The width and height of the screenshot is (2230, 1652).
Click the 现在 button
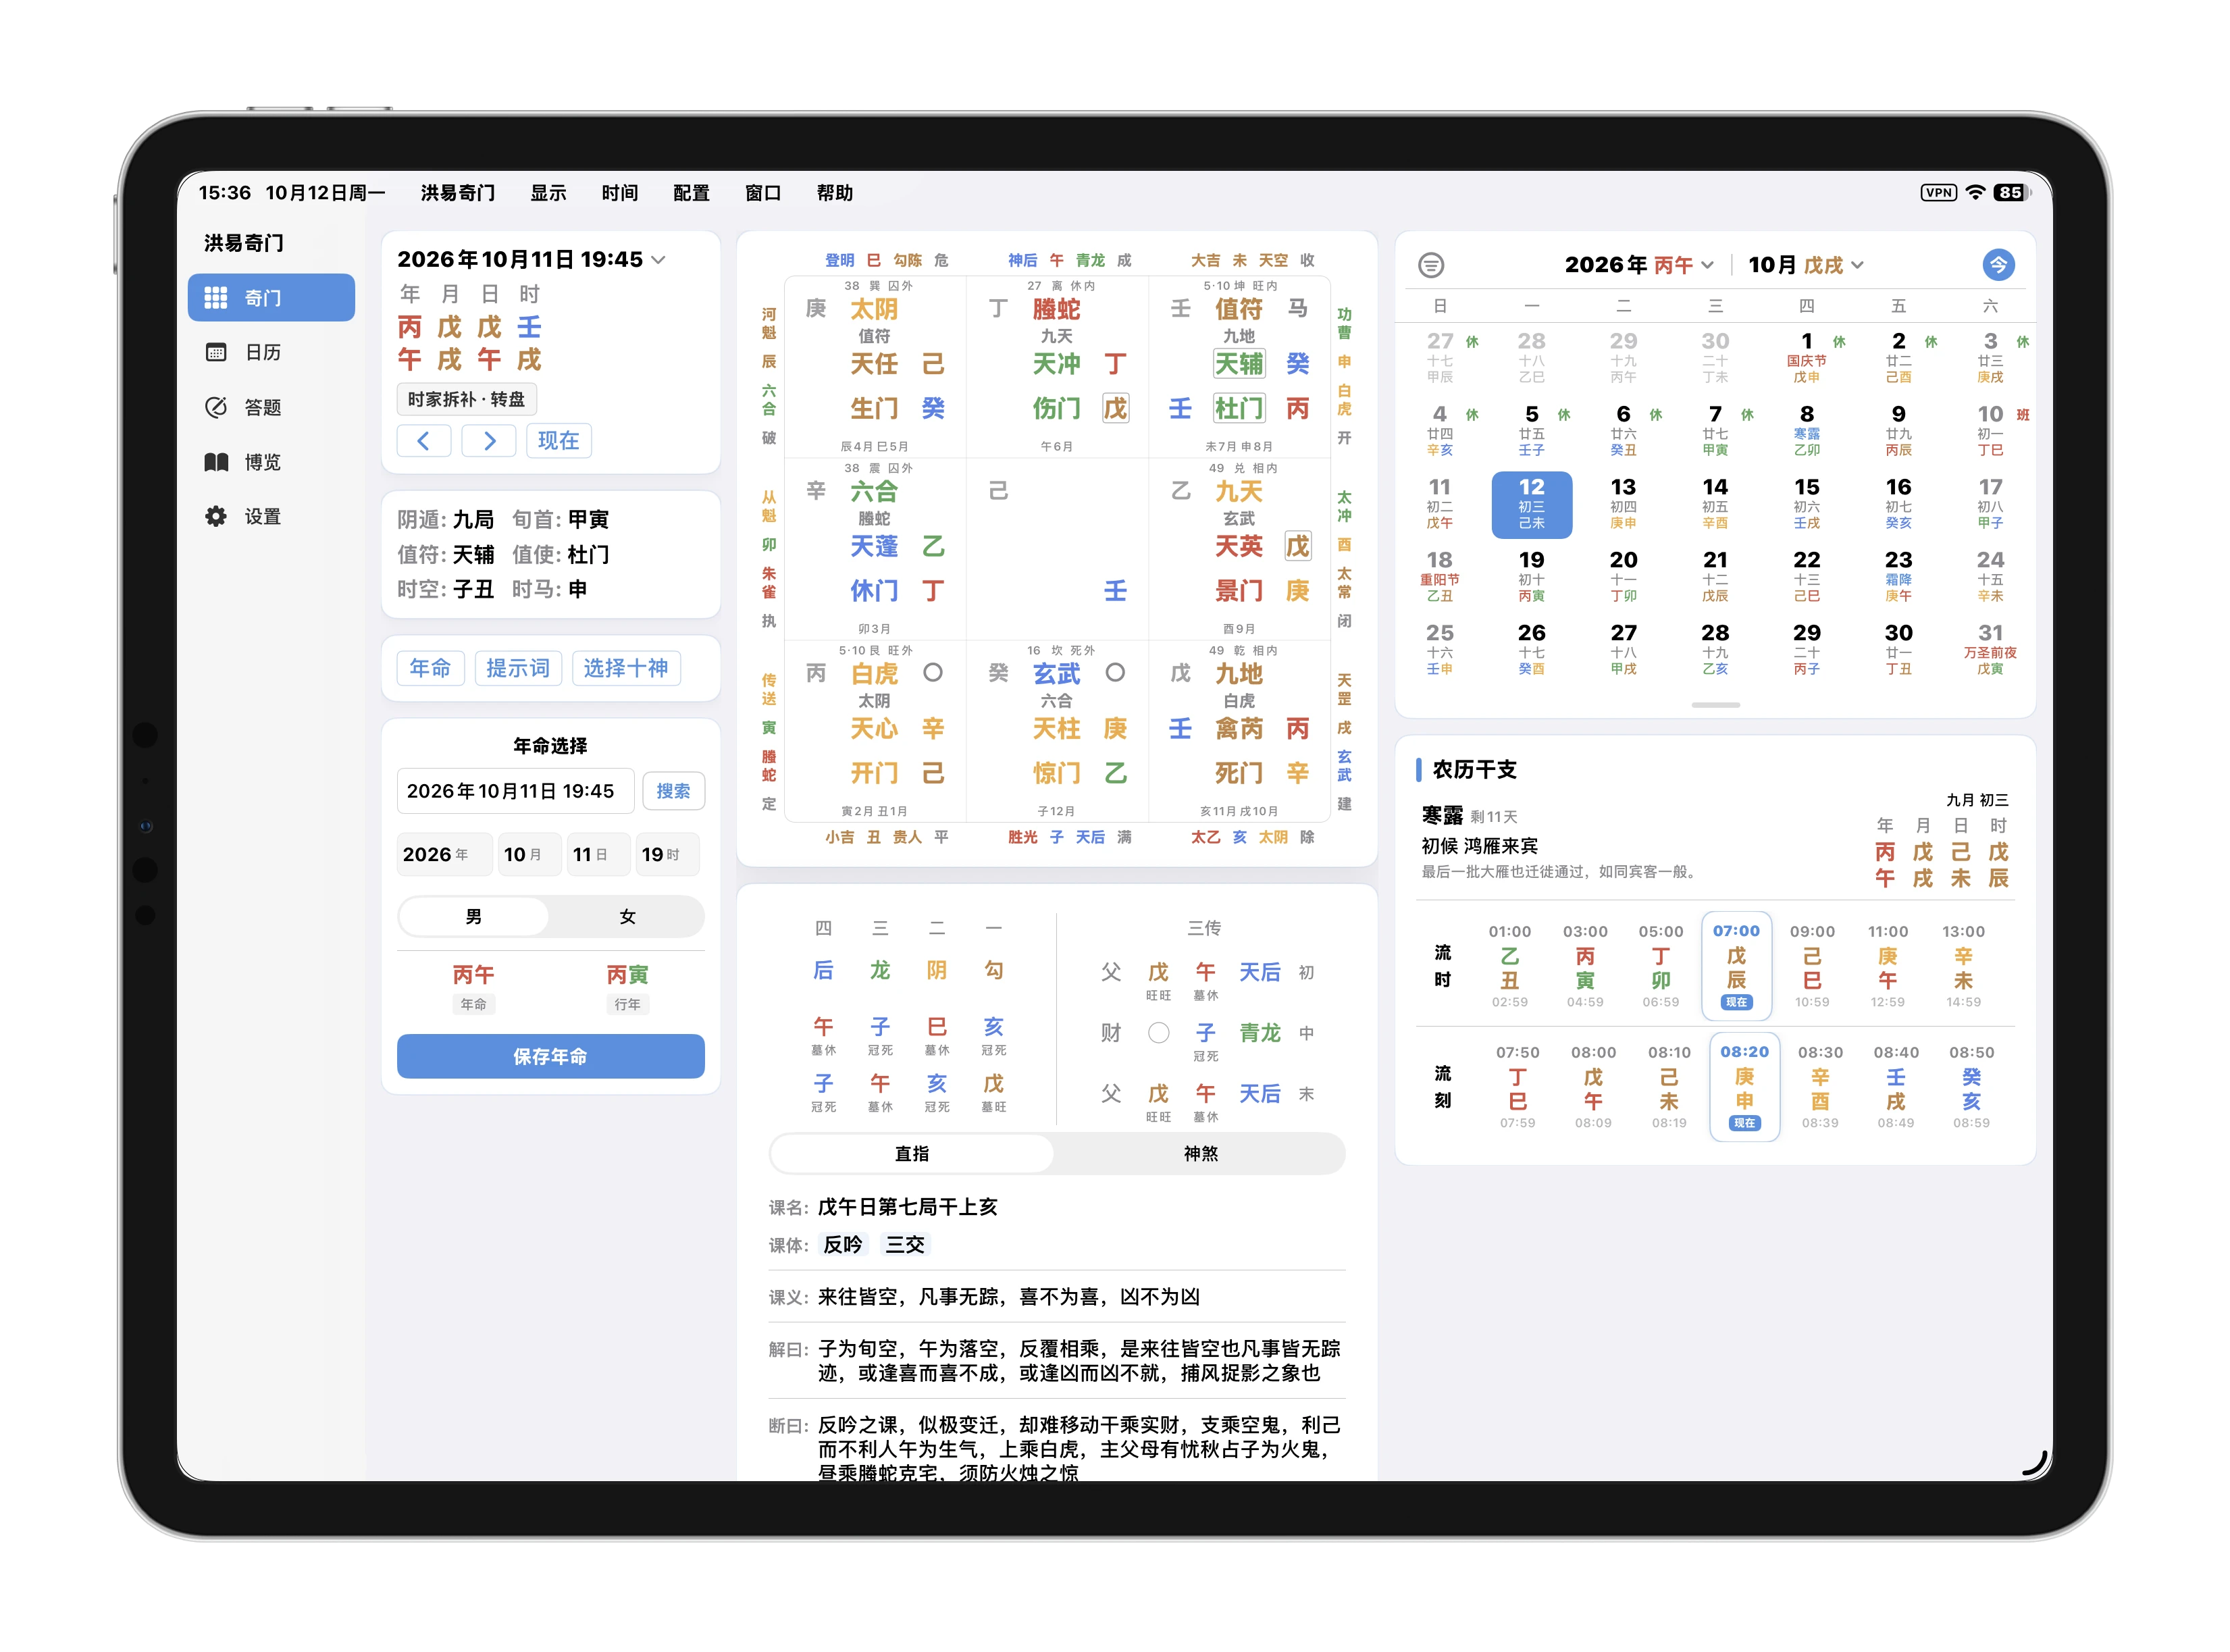tap(558, 441)
